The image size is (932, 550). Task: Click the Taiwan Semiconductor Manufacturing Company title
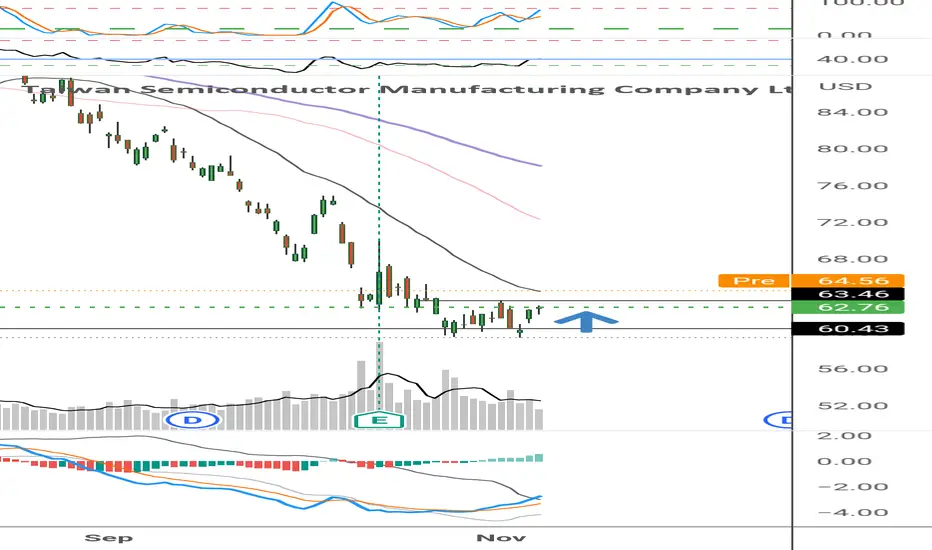(407, 90)
